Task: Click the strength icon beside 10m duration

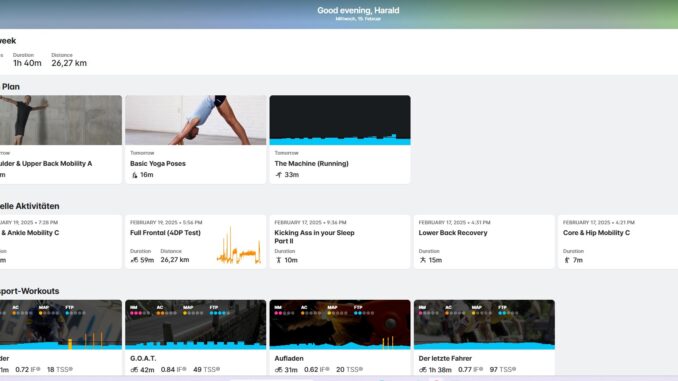Action: coord(278,260)
